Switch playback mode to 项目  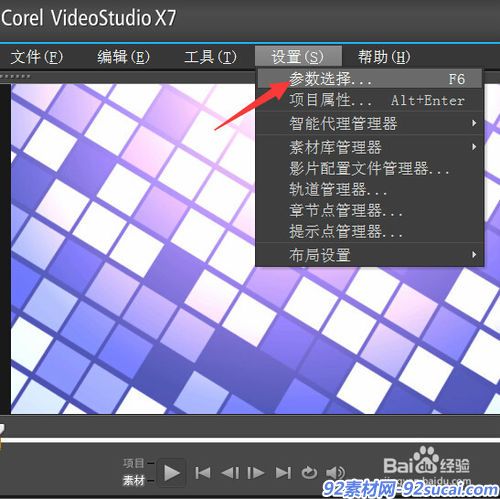pyautogui.click(x=134, y=463)
